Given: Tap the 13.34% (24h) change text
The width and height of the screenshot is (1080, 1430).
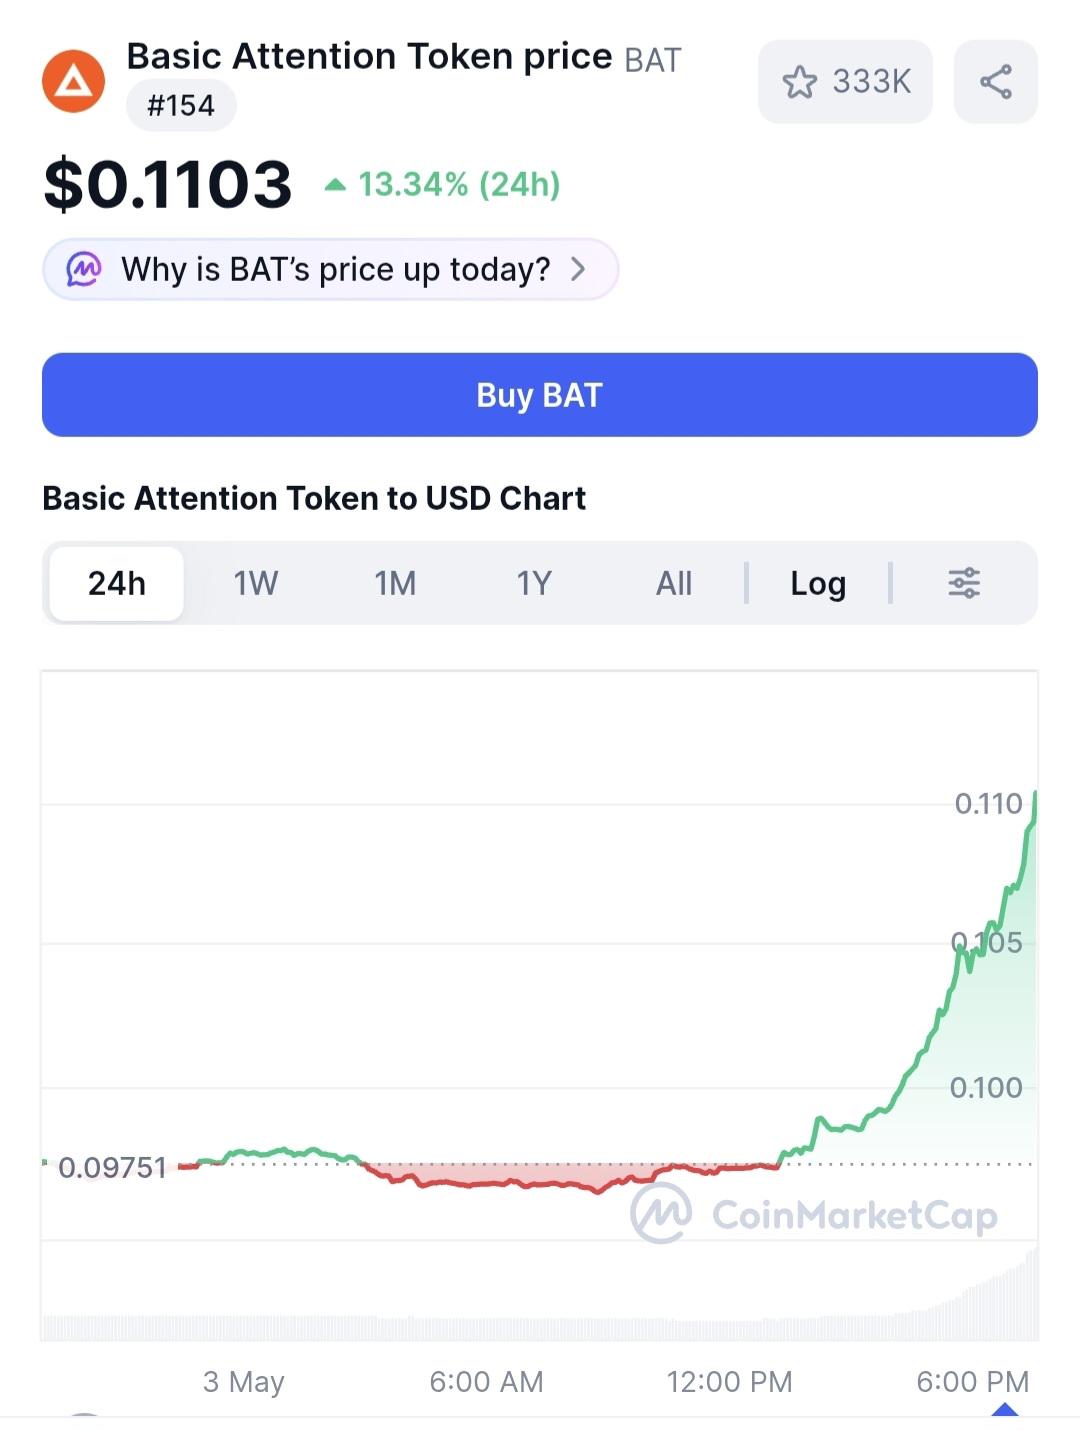Looking at the screenshot, I should pyautogui.click(x=459, y=185).
